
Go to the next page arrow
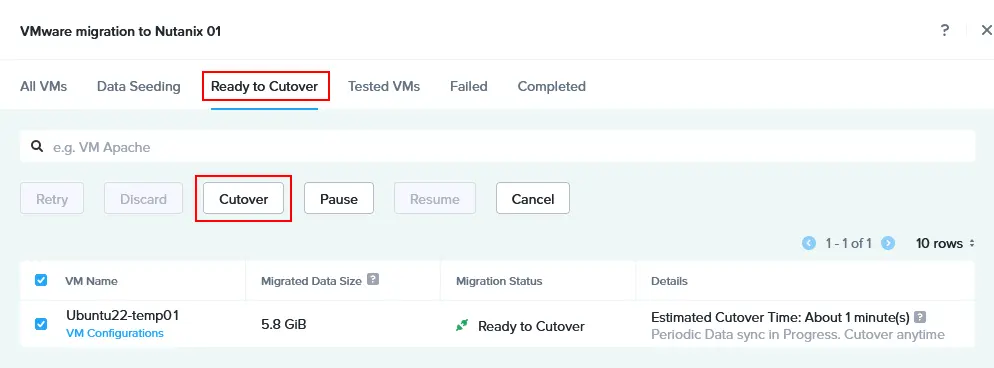point(888,243)
